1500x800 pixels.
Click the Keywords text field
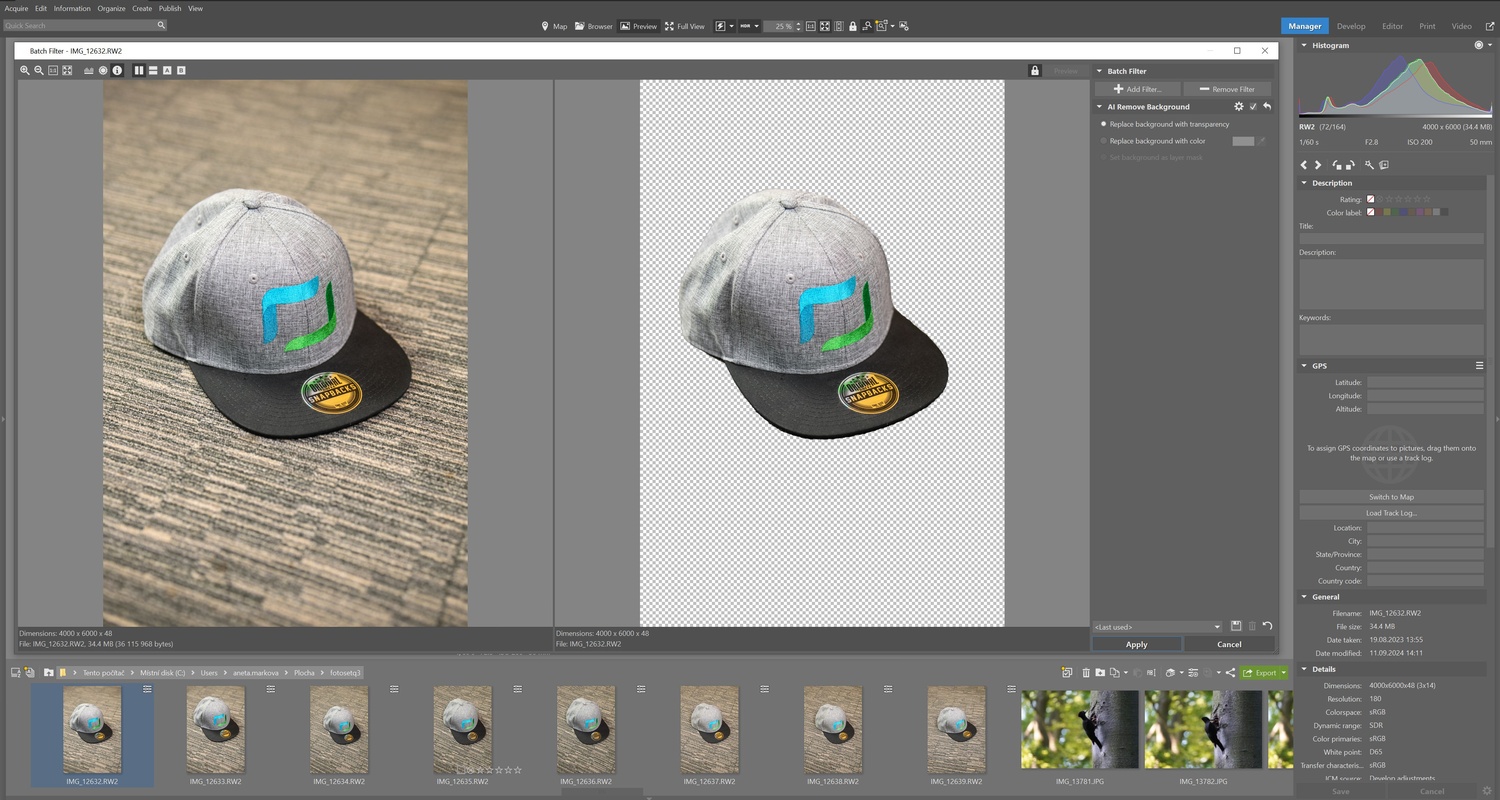pyautogui.click(x=1391, y=339)
